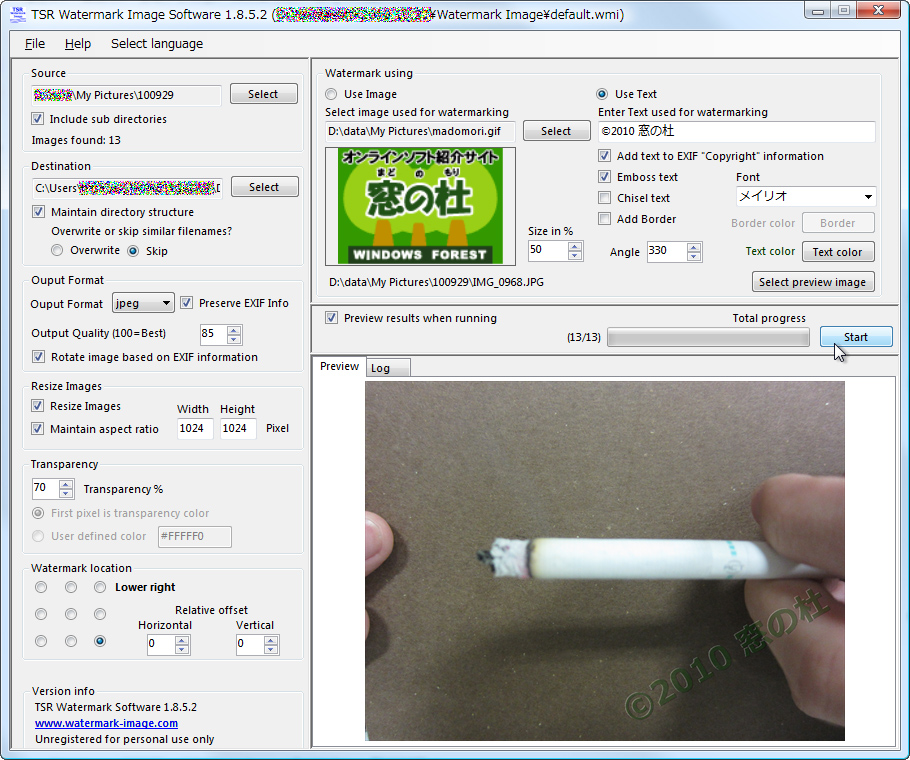Click Select to choose the Source folder
Viewport: 910px width, 760px height.
263,93
